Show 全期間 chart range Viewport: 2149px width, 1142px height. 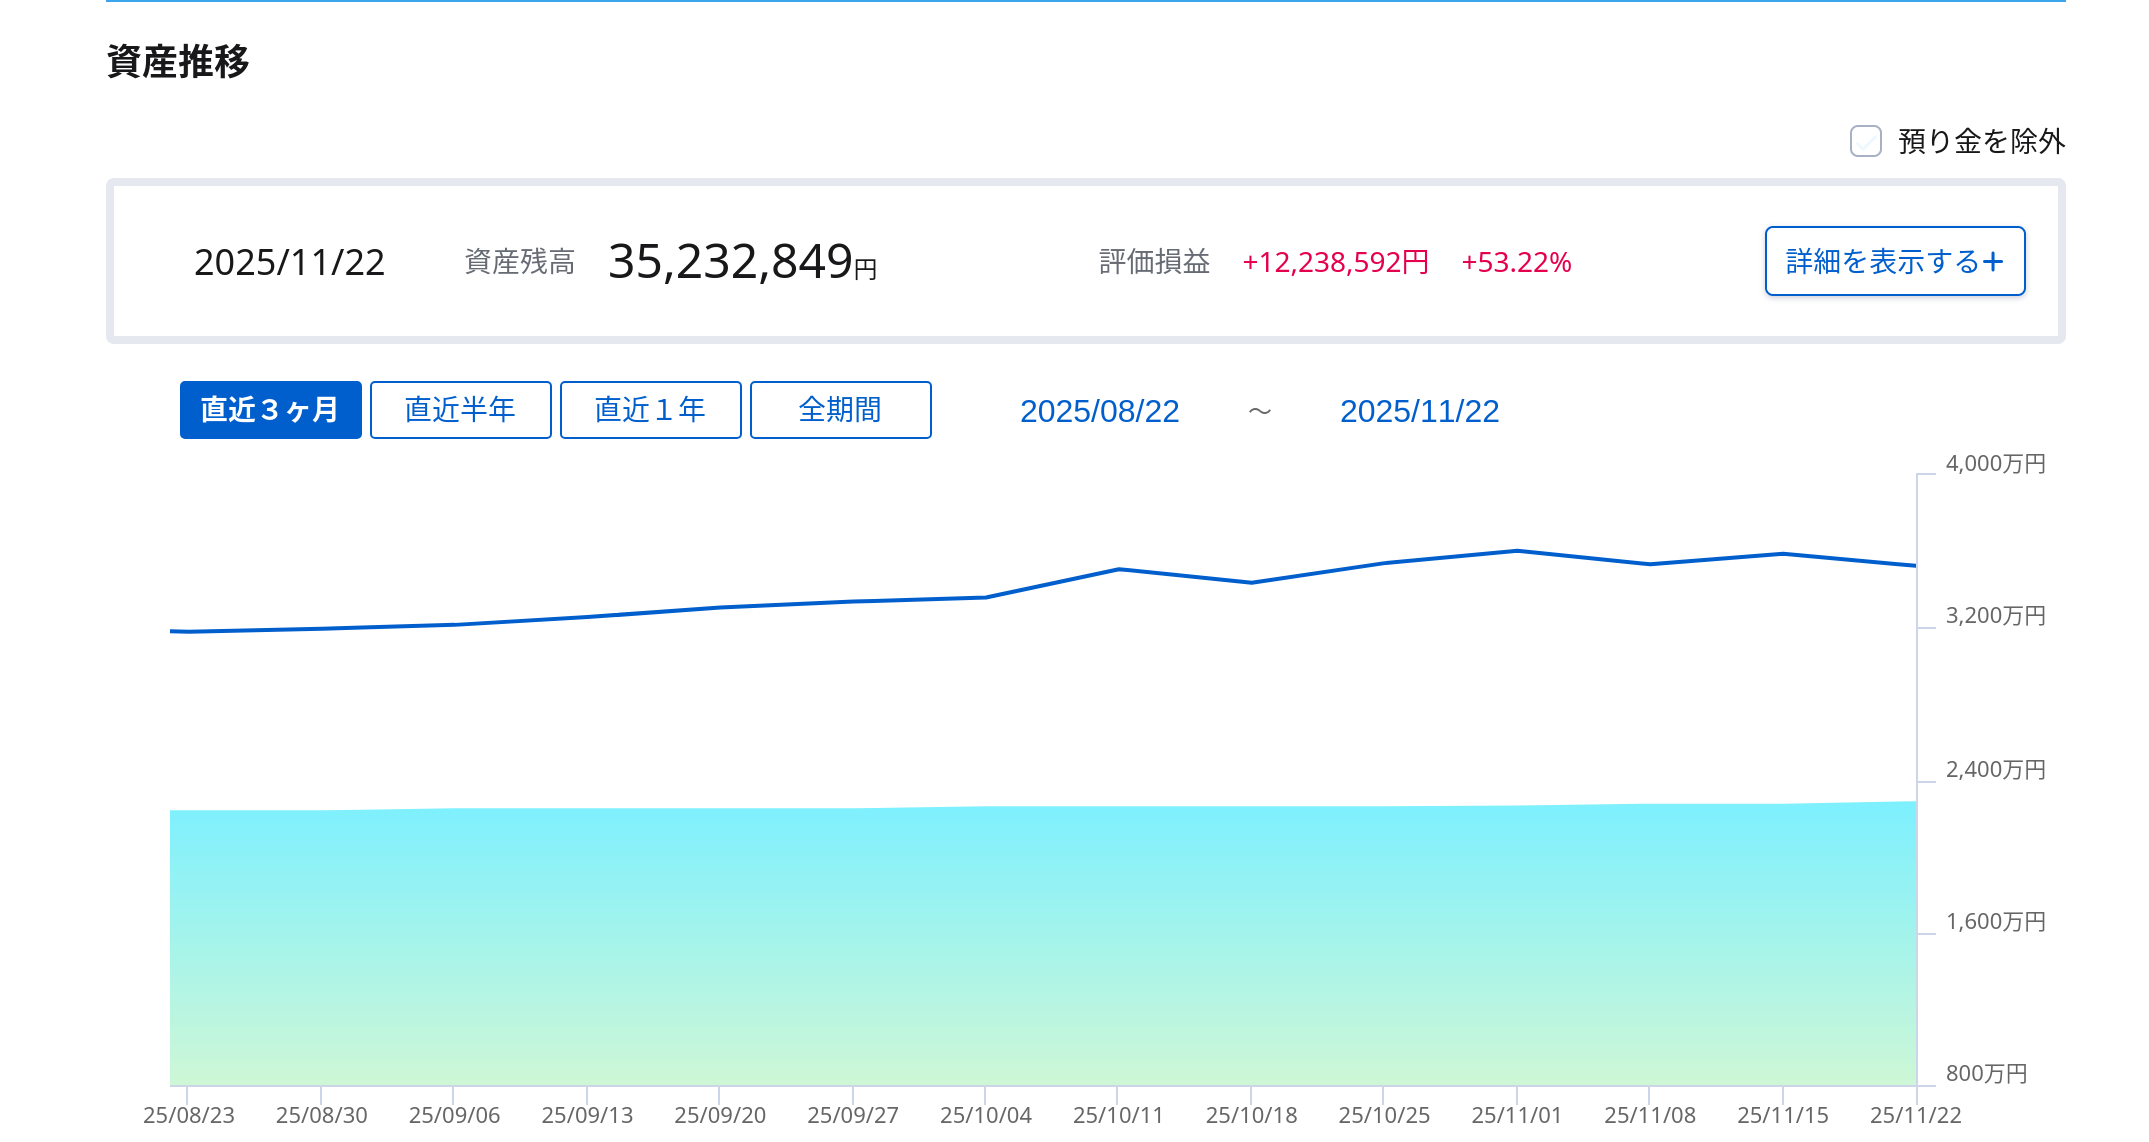tap(840, 410)
